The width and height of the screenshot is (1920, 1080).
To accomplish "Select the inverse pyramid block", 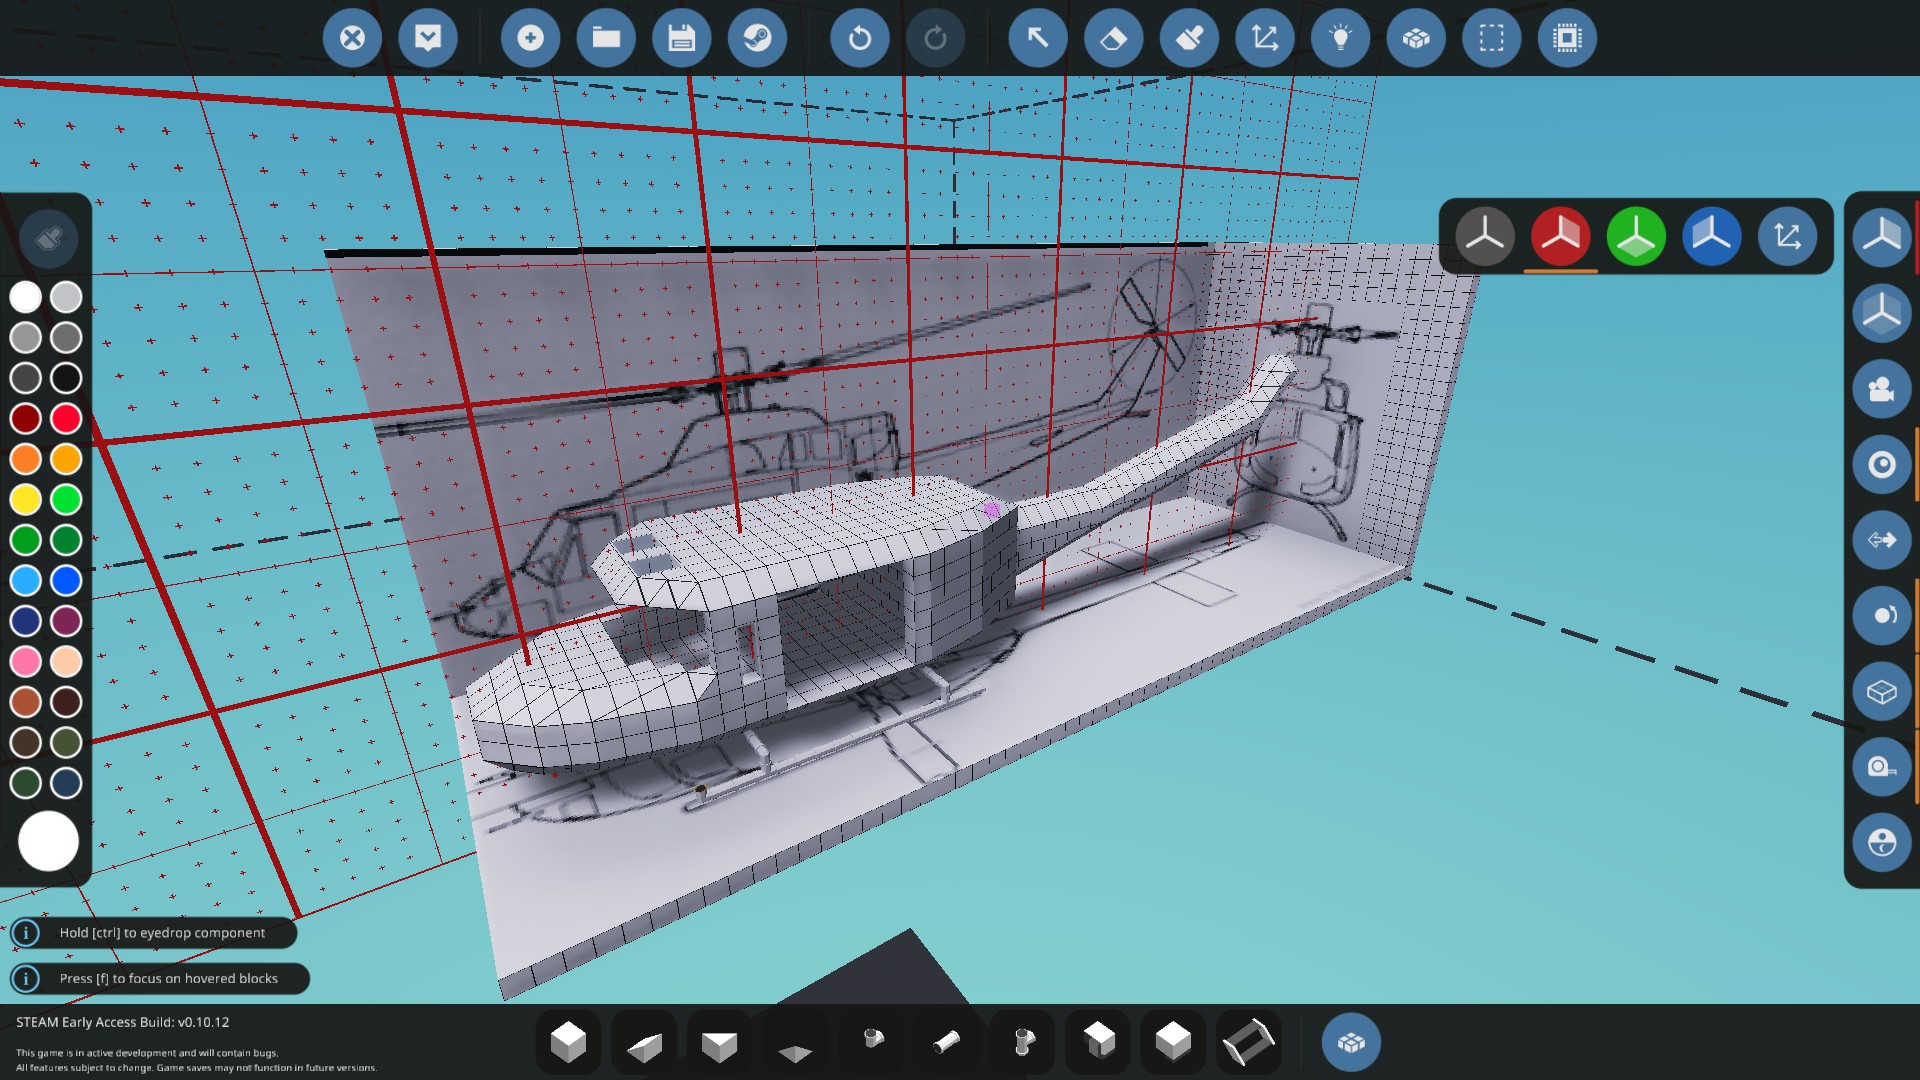I will [x=795, y=1042].
